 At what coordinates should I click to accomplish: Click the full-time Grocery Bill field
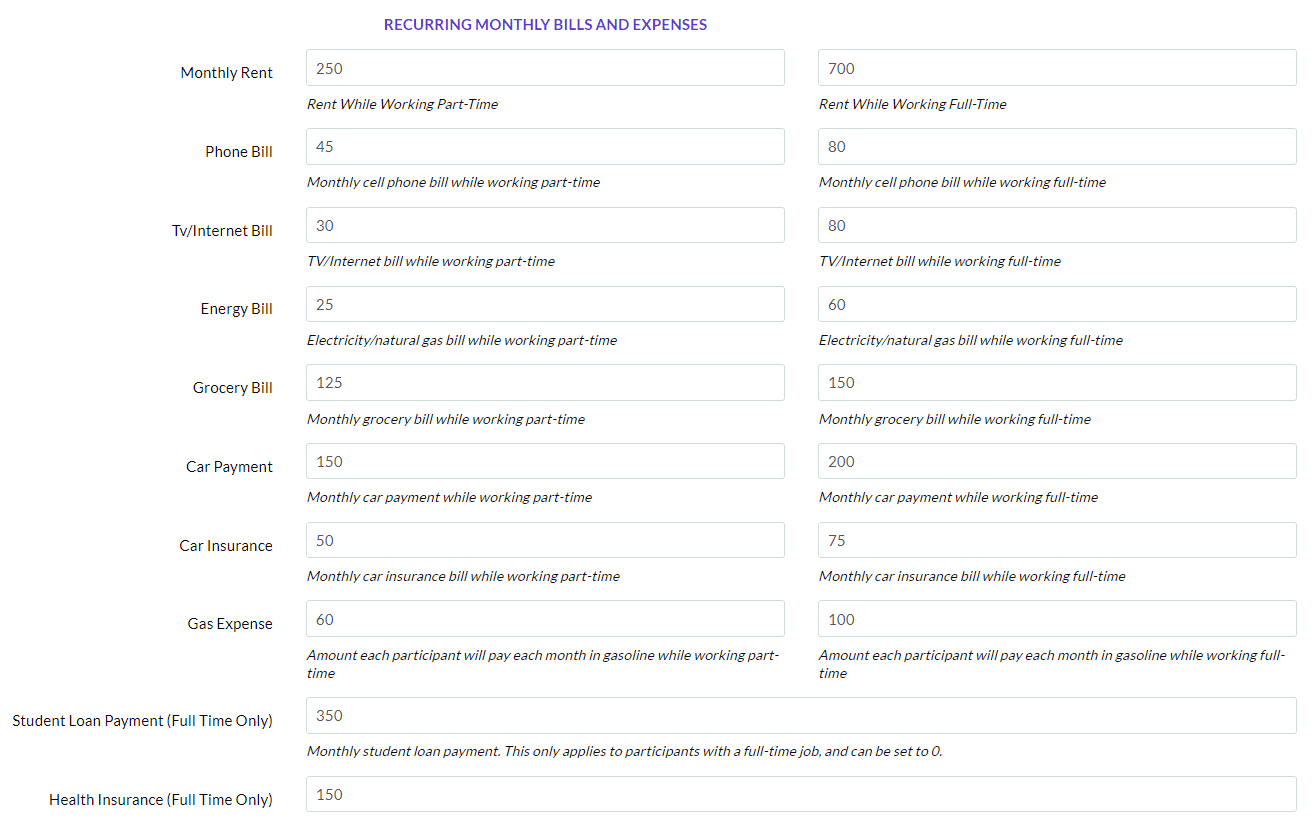coord(1057,383)
